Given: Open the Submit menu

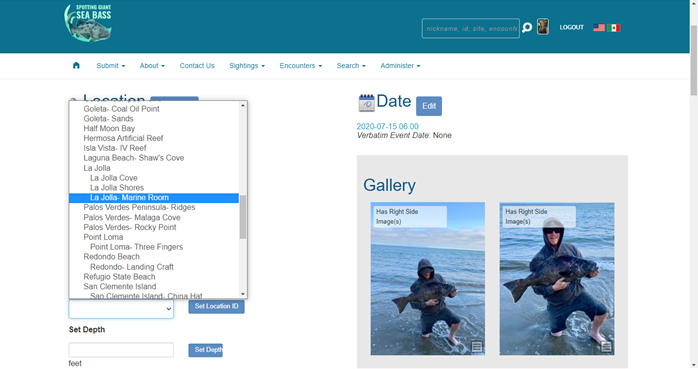Looking at the screenshot, I should point(110,65).
